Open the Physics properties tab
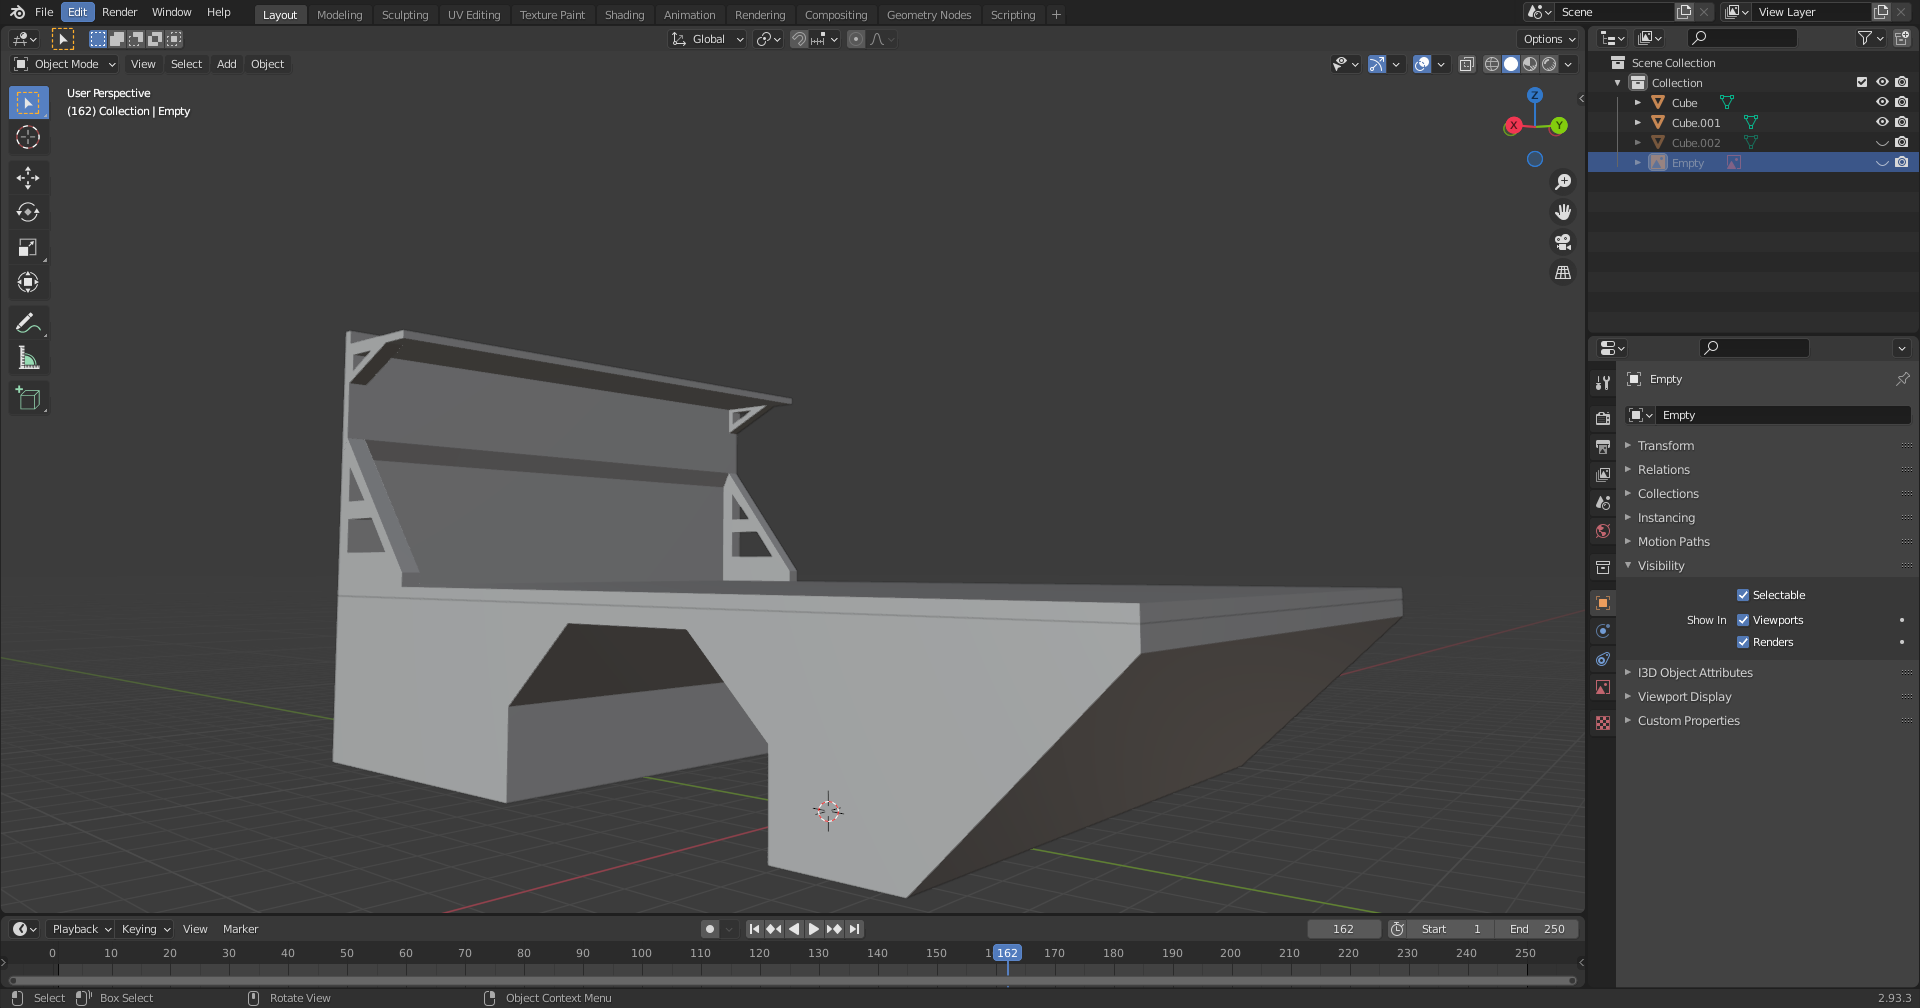 [1603, 631]
